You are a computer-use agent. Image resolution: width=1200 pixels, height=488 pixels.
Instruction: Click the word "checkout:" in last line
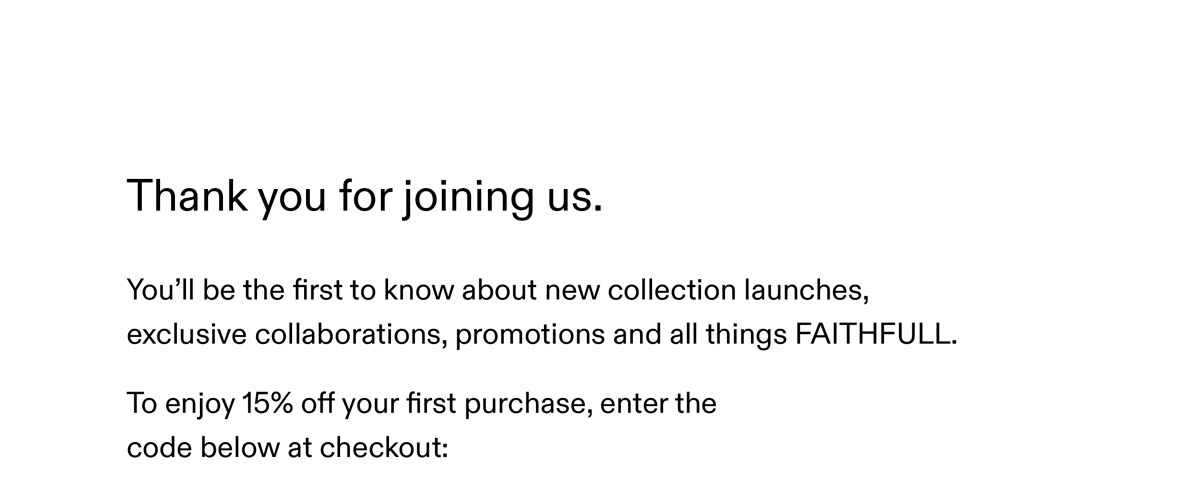pos(384,448)
